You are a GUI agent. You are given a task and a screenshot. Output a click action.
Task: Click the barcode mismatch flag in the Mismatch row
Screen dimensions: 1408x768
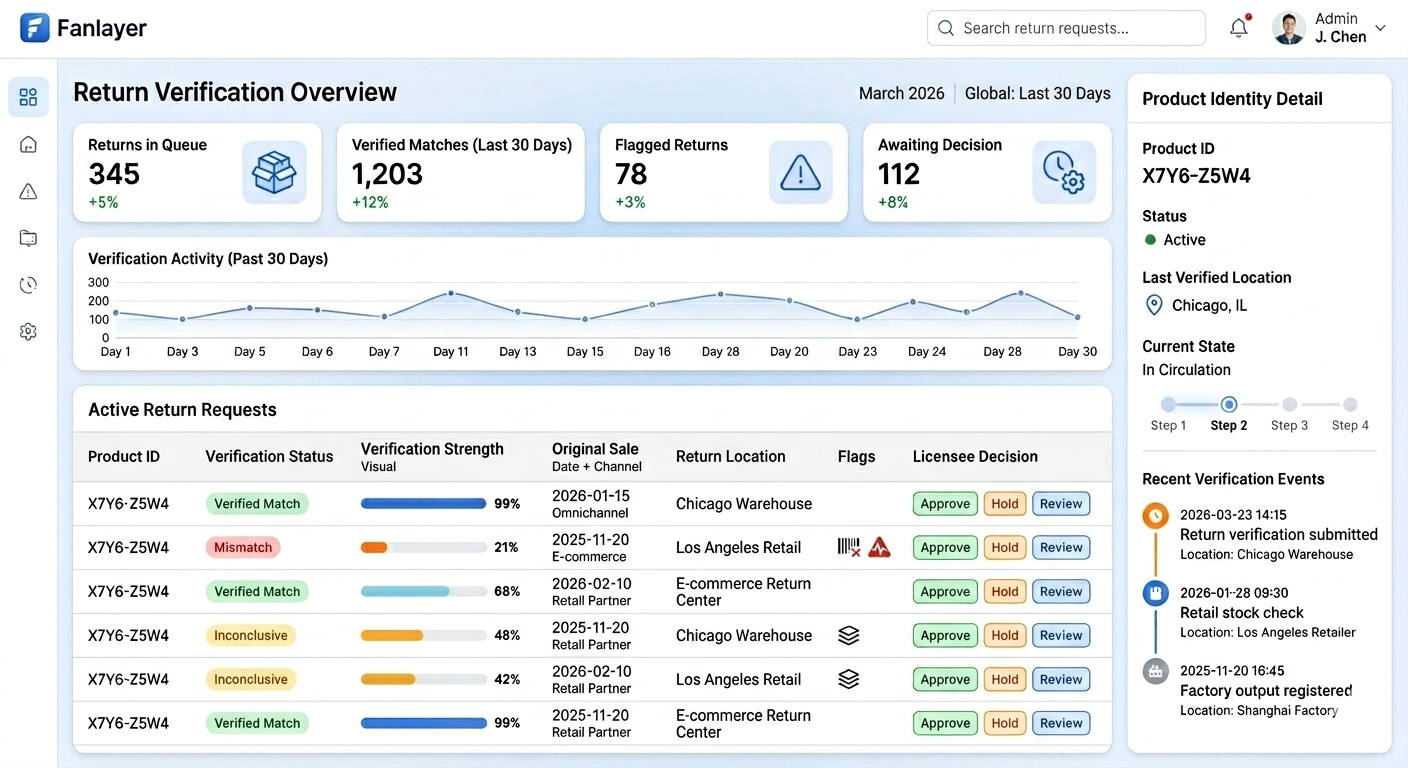[x=846, y=547]
